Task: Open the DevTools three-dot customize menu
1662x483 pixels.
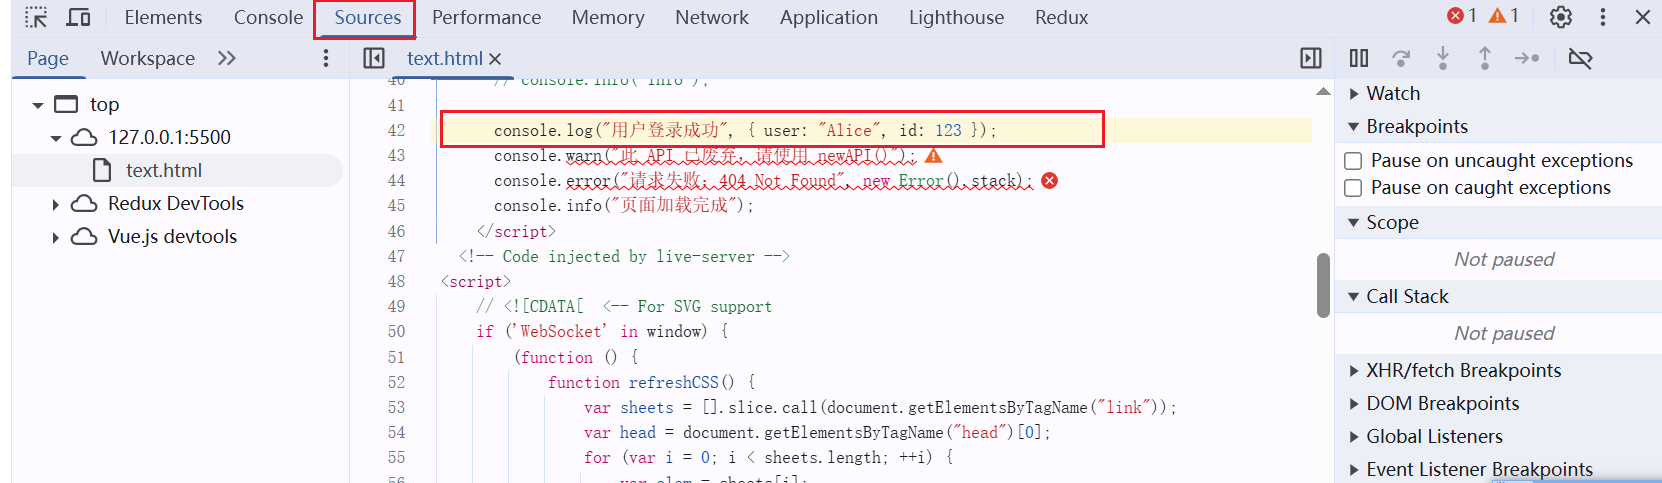Action: point(1603,17)
